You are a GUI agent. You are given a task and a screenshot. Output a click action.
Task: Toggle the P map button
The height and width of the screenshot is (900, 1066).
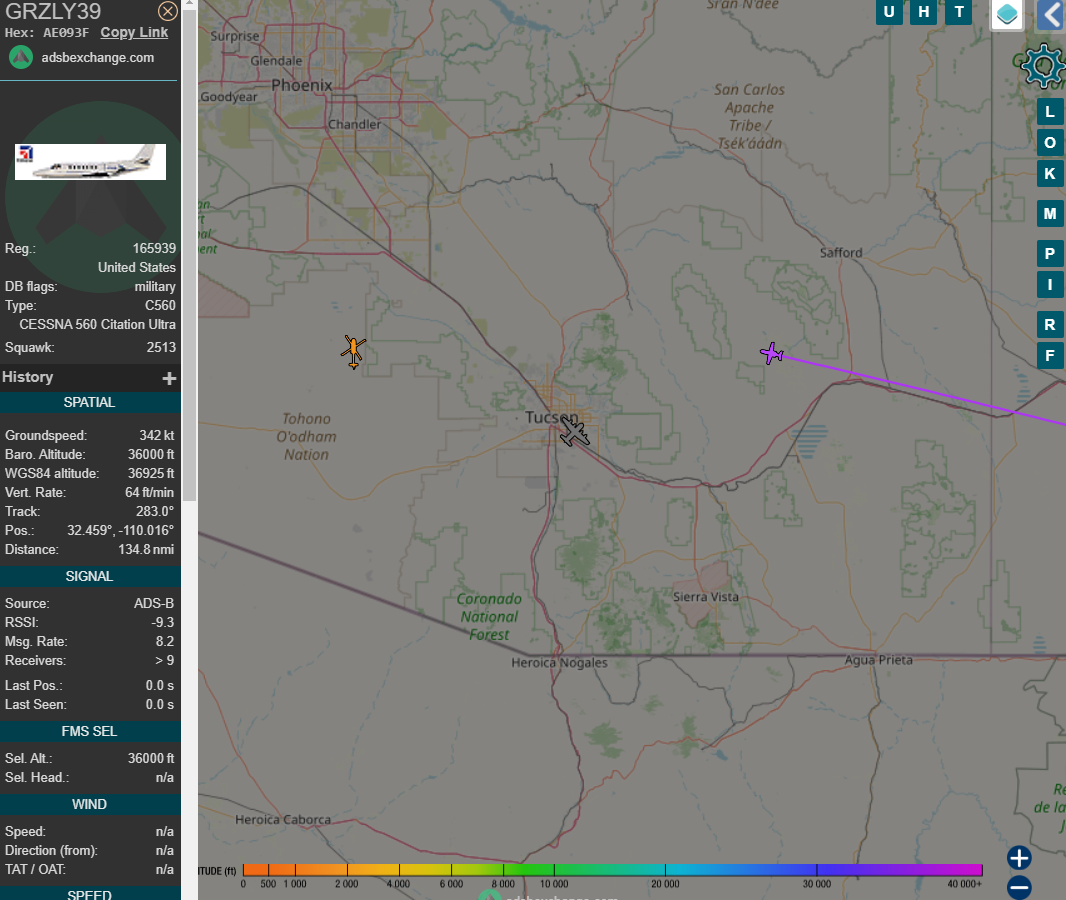[1050, 254]
